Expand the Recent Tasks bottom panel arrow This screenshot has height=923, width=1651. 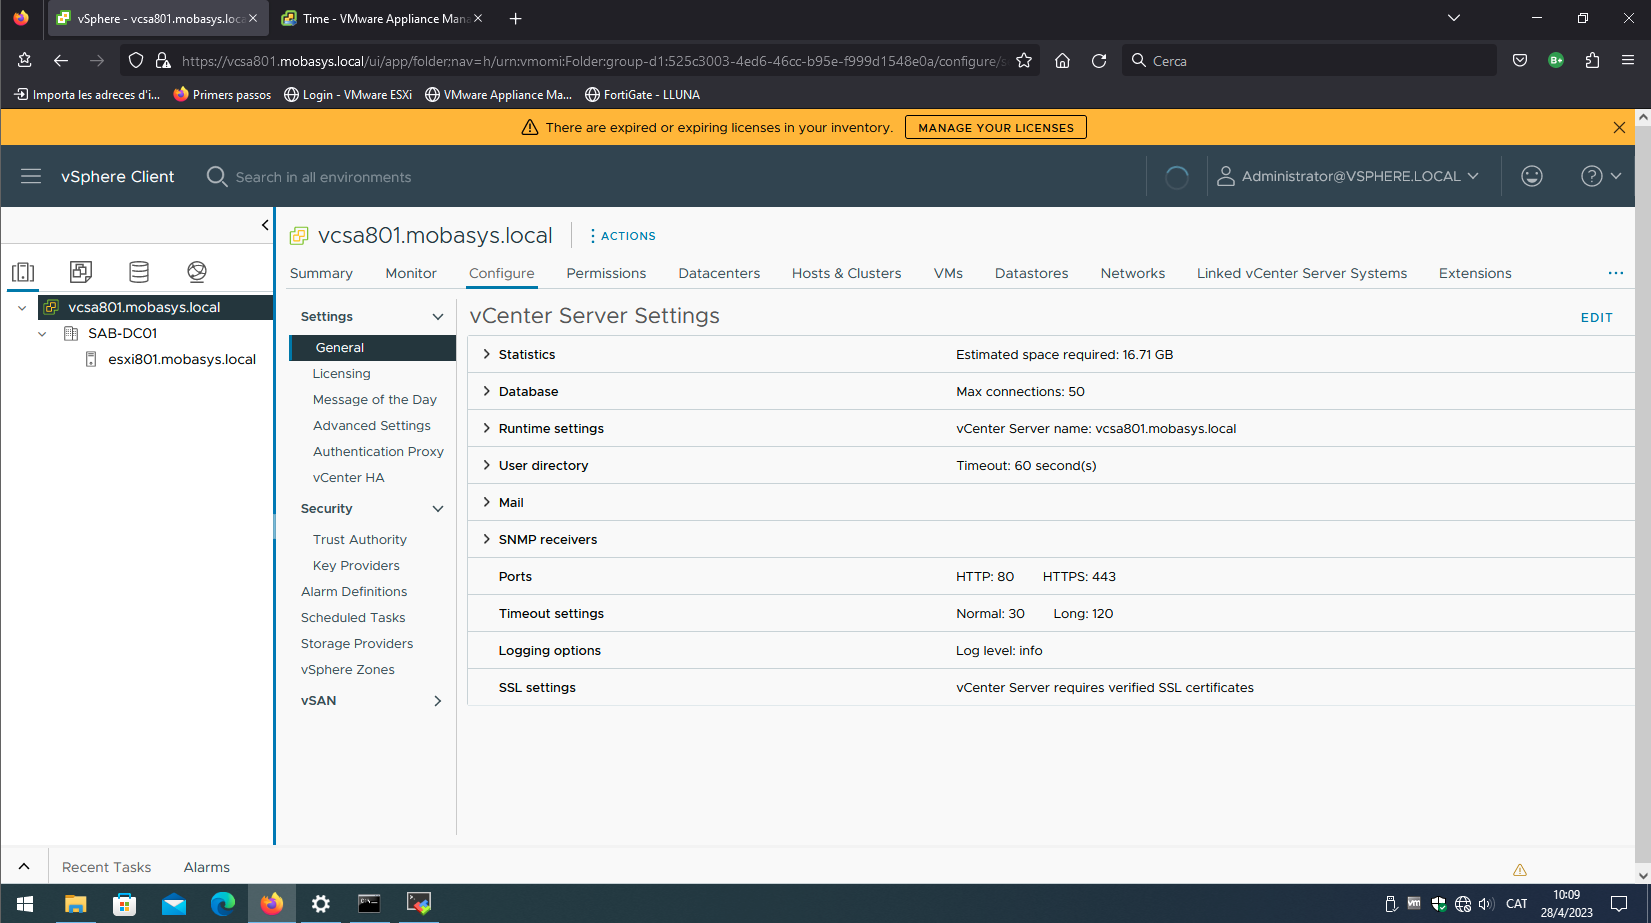coord(24,867)
